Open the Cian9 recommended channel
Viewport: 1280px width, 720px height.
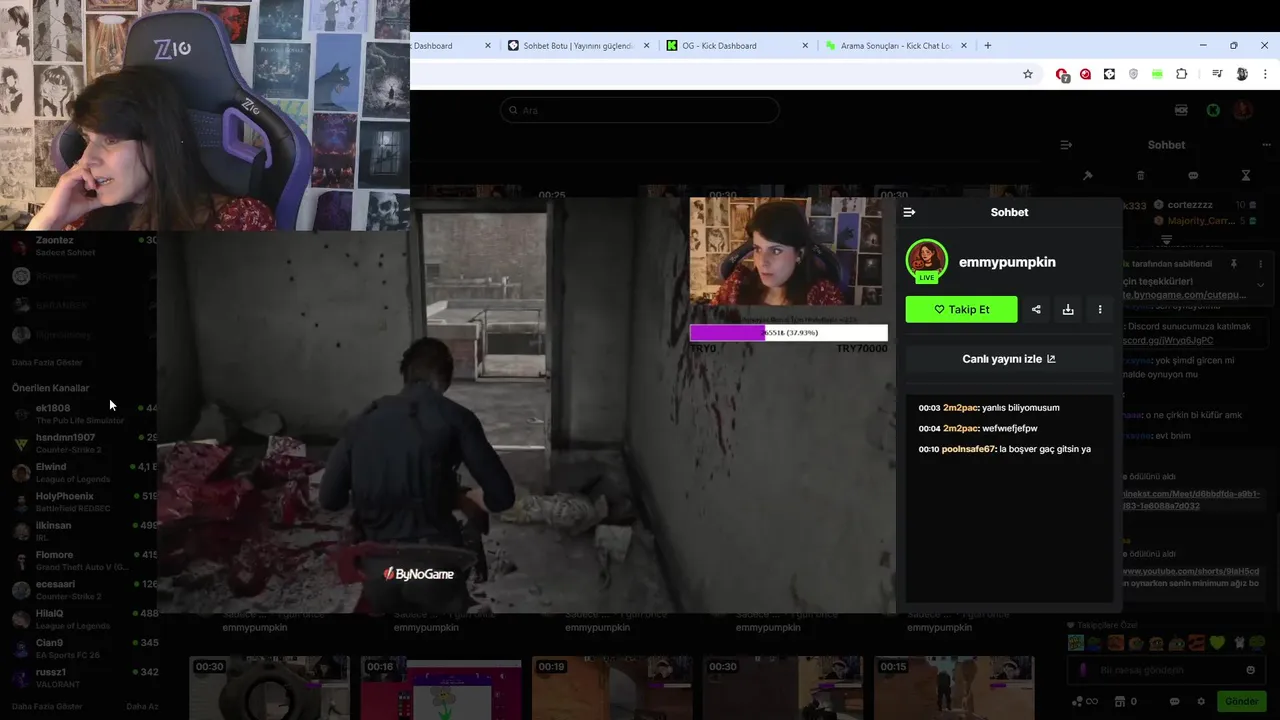point(84,649)
